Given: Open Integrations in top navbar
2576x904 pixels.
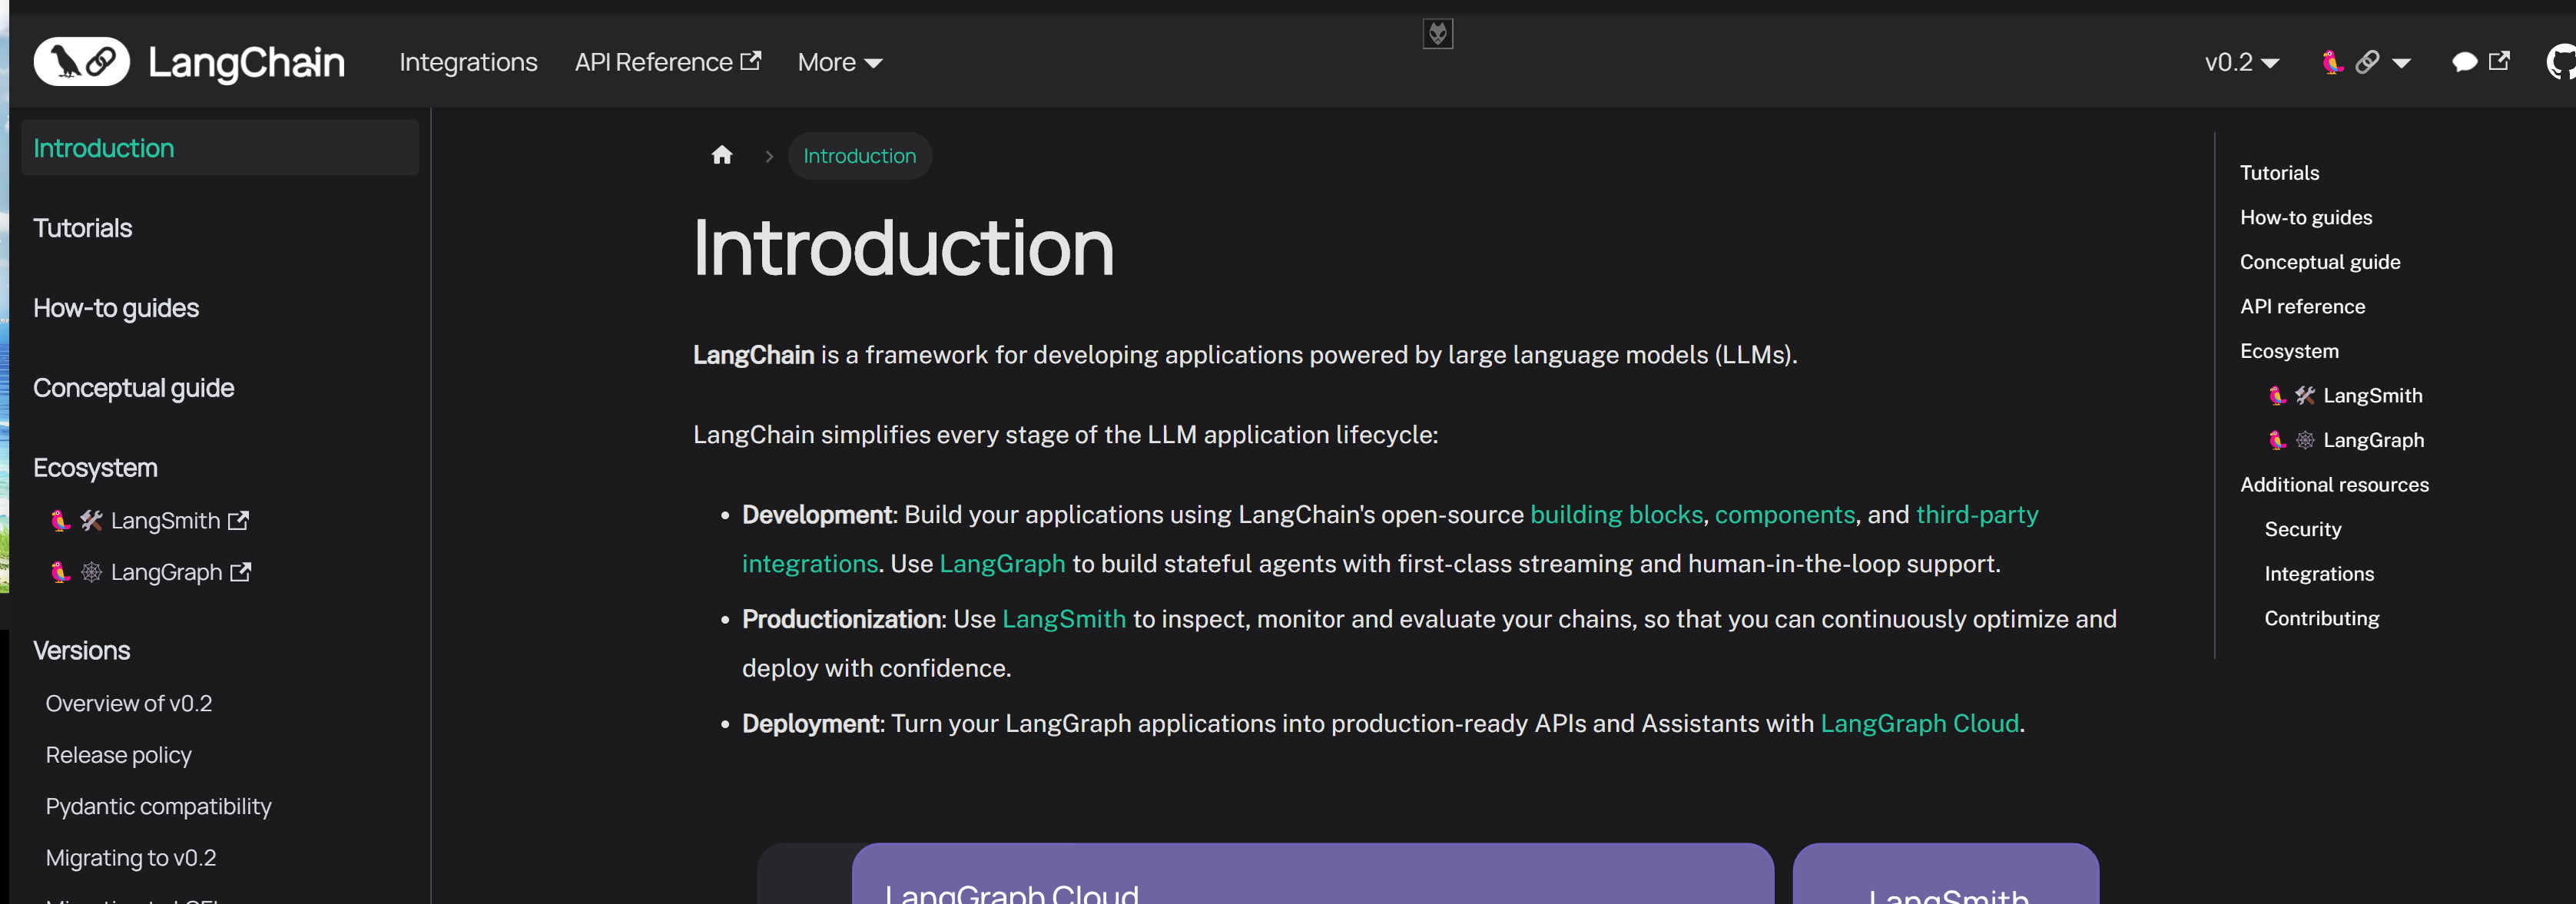Looking at the screenshot, I should point(468,62).
